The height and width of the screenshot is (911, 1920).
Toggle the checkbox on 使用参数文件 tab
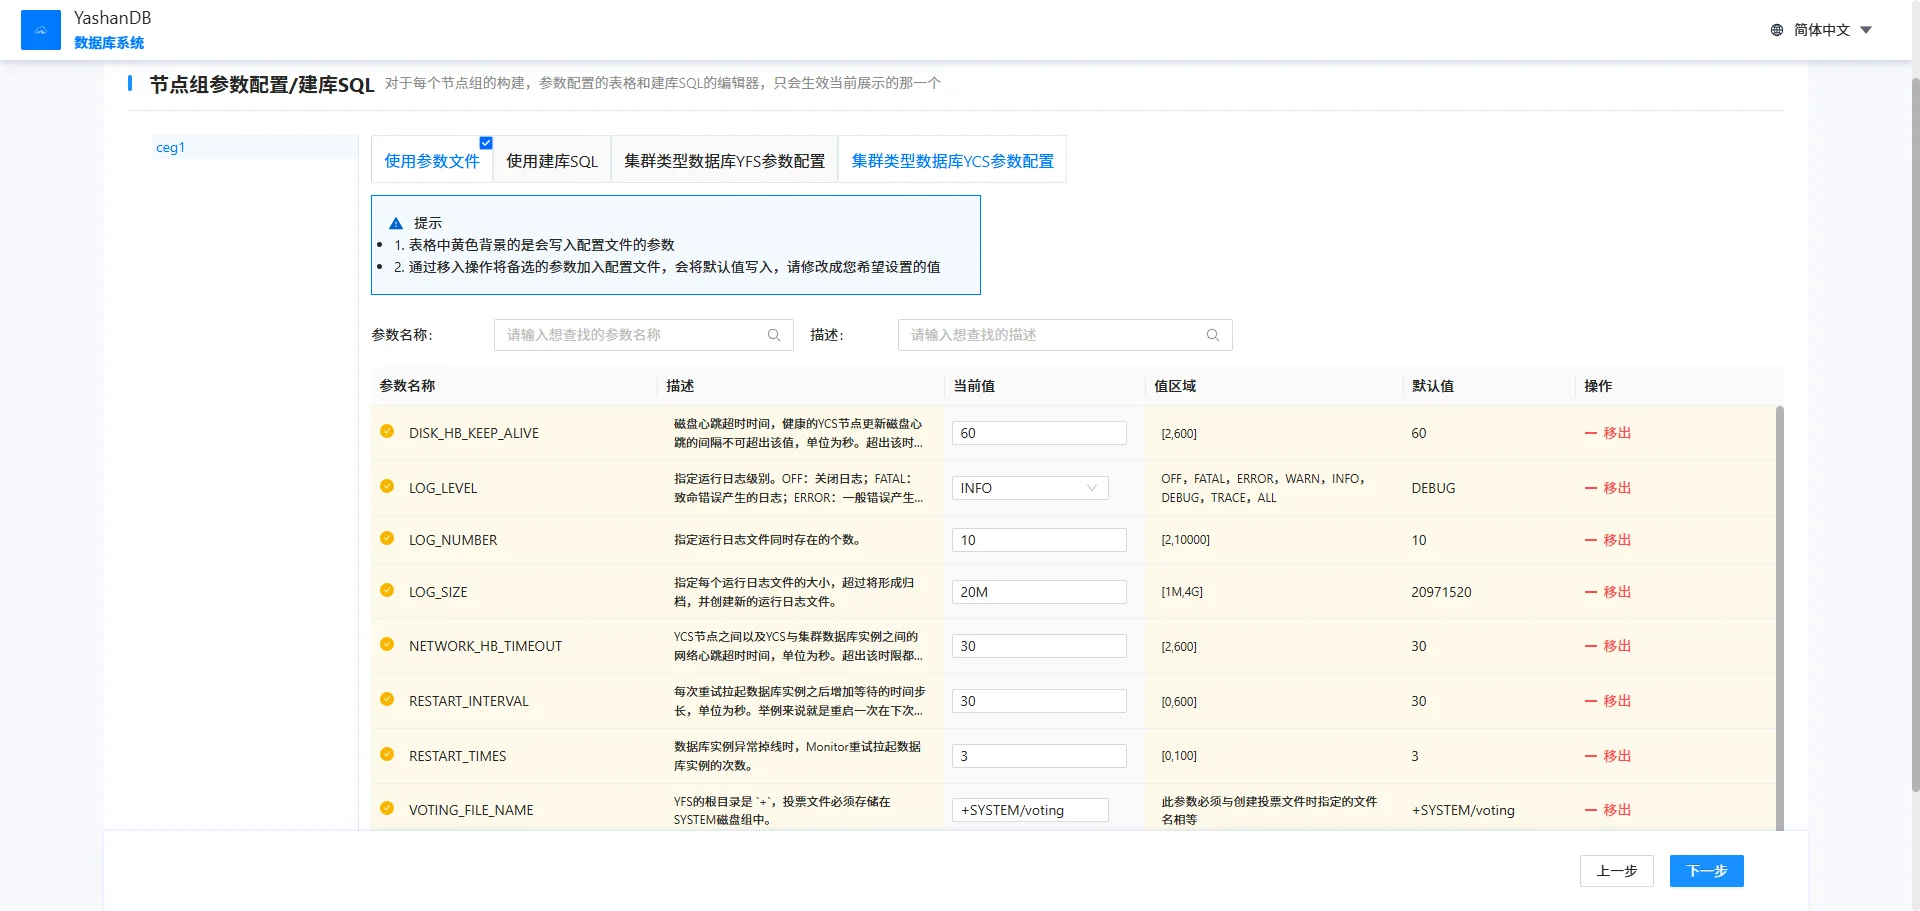(x=486, y=143)
